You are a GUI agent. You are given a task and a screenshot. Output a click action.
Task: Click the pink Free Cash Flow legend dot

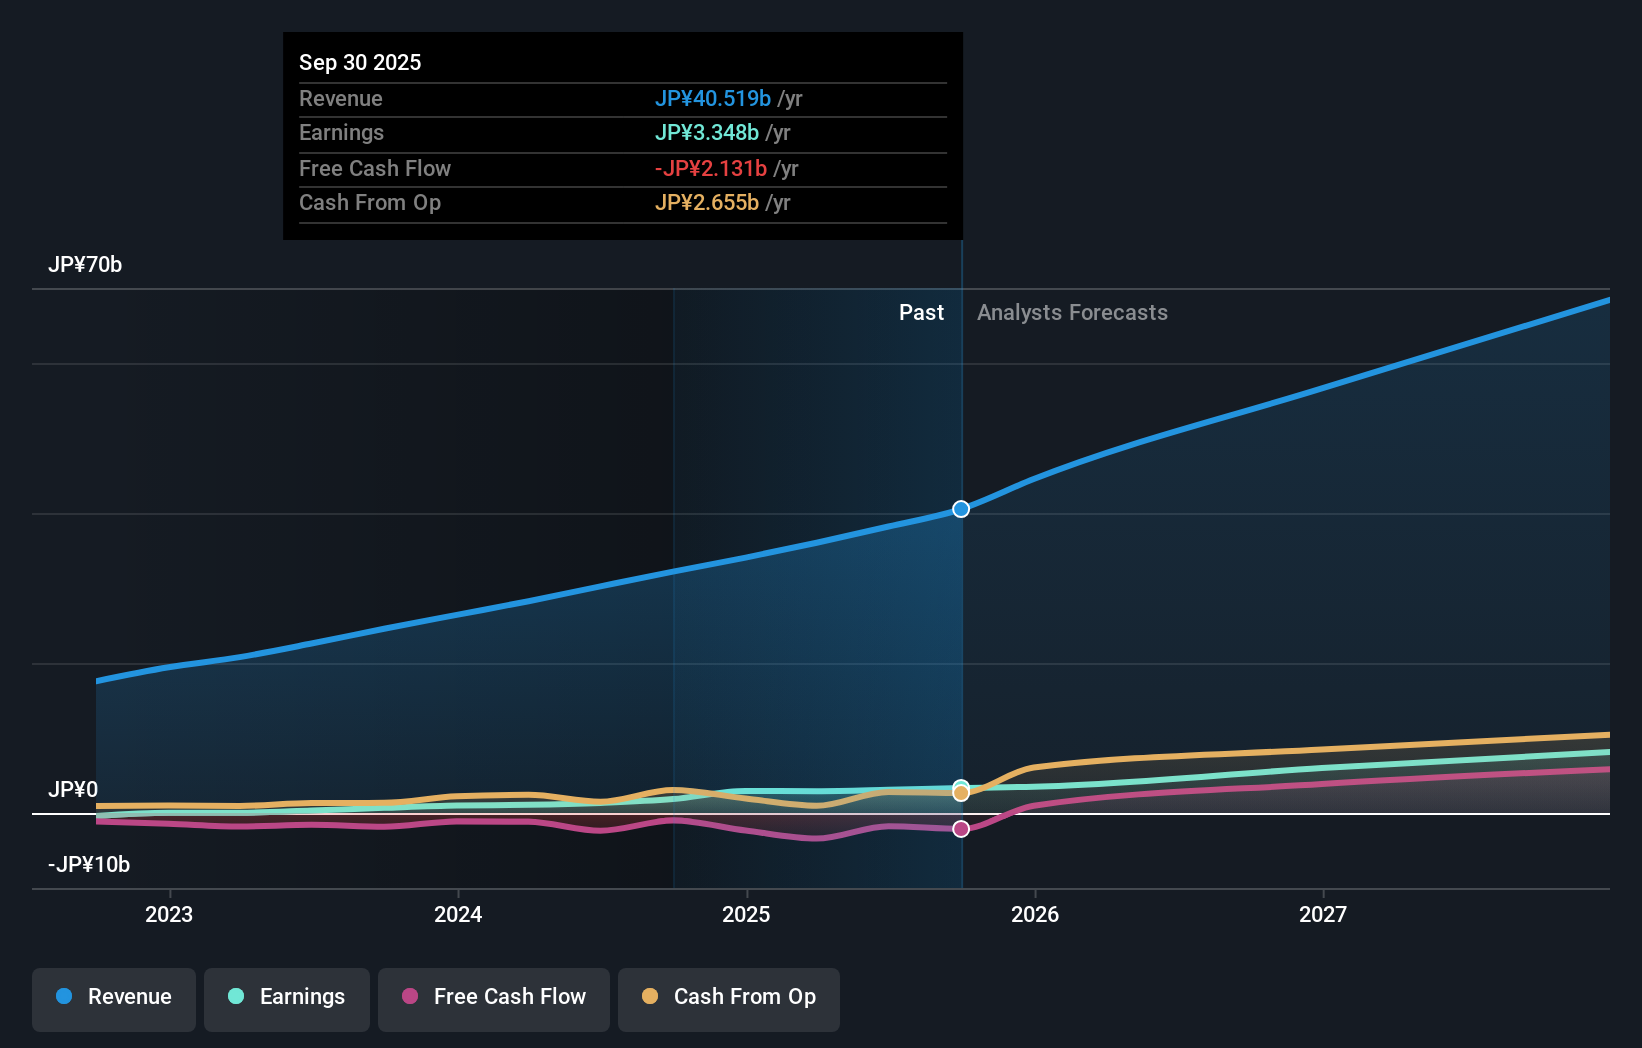pyautogui.click(x=411, y=997)
